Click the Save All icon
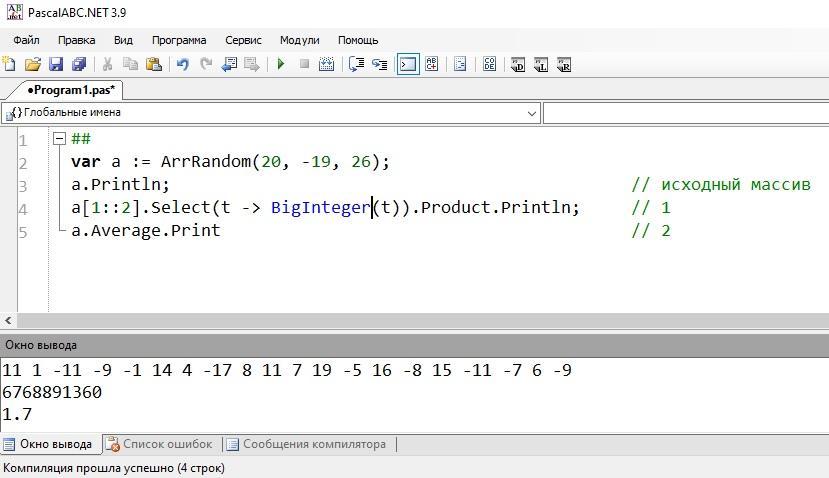This screenshot has height=478, width=829. coord(79,65)
